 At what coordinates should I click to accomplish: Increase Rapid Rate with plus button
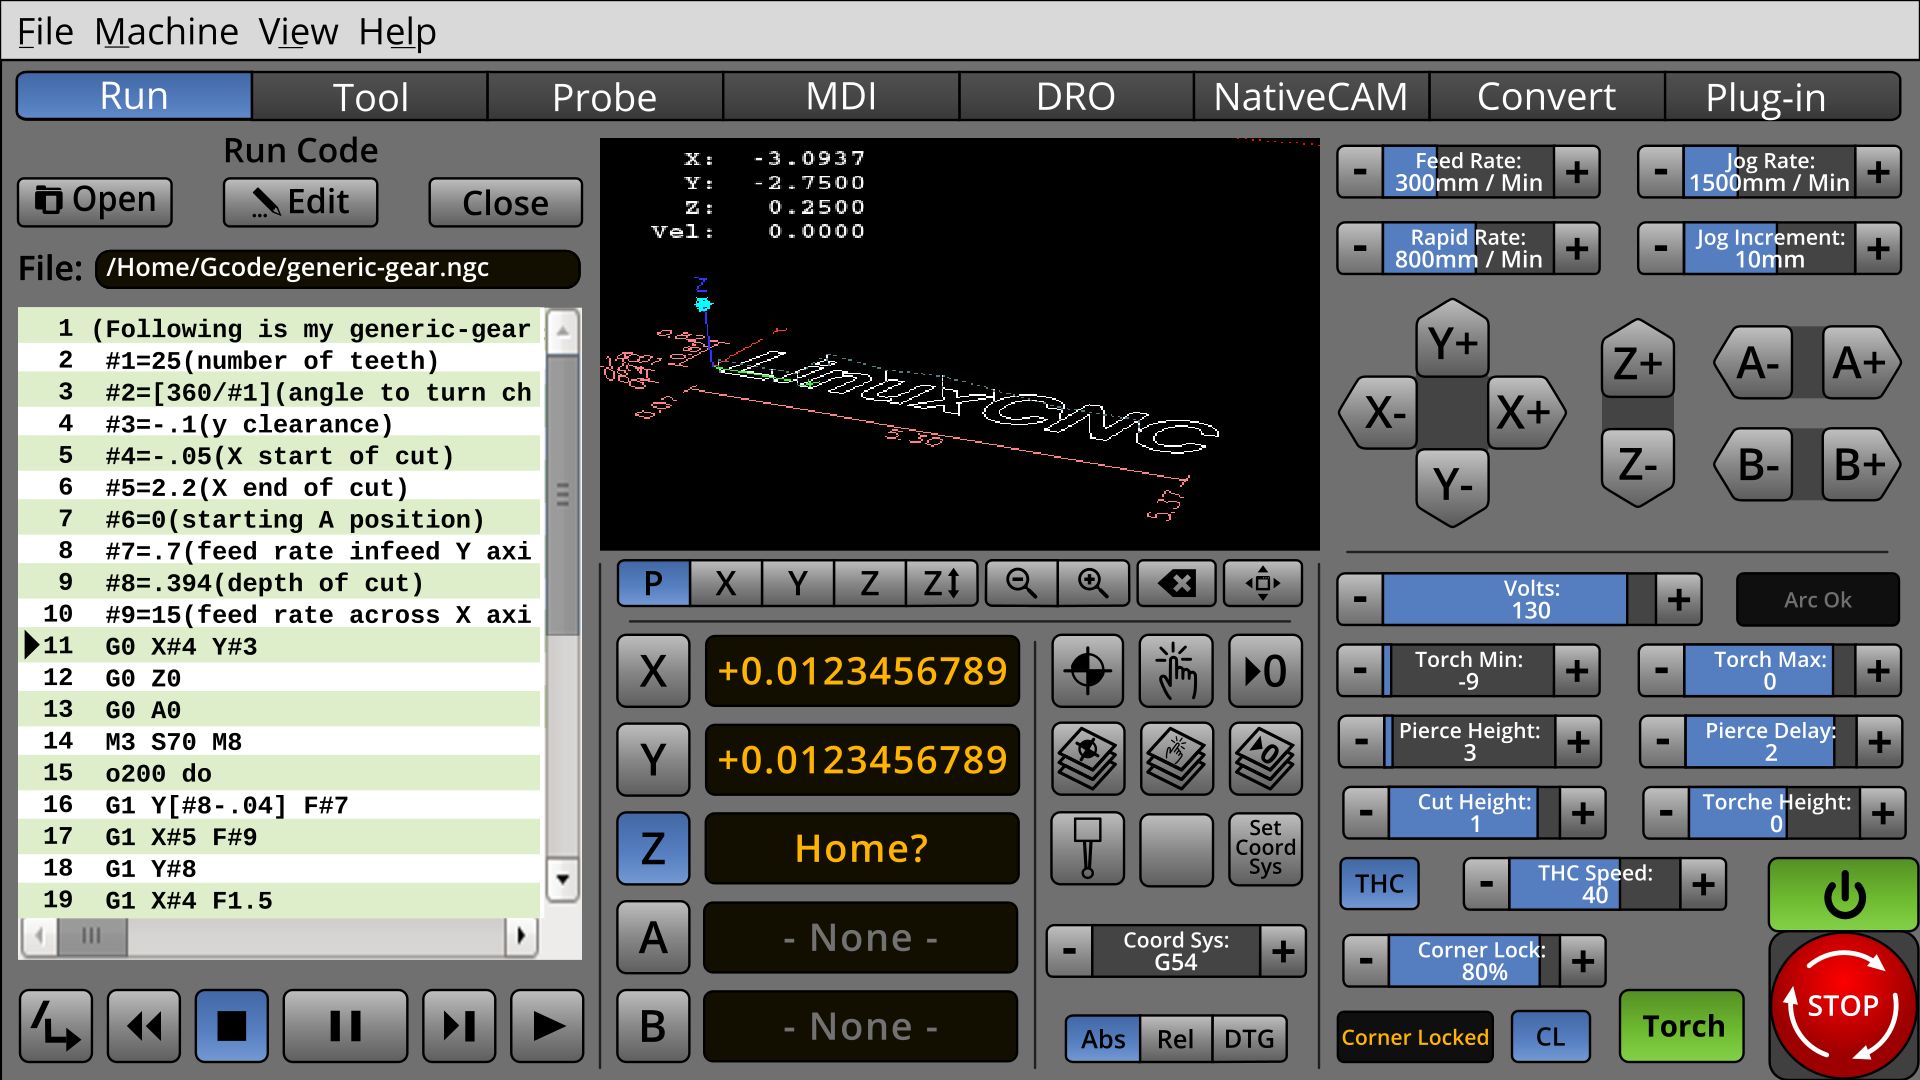[x=1576, y=248]
